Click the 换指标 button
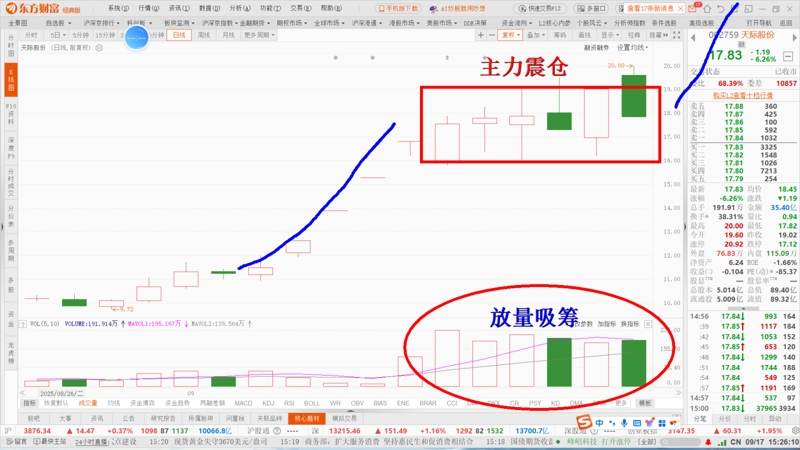The image size is (800, 450). (x=630, y=324)
